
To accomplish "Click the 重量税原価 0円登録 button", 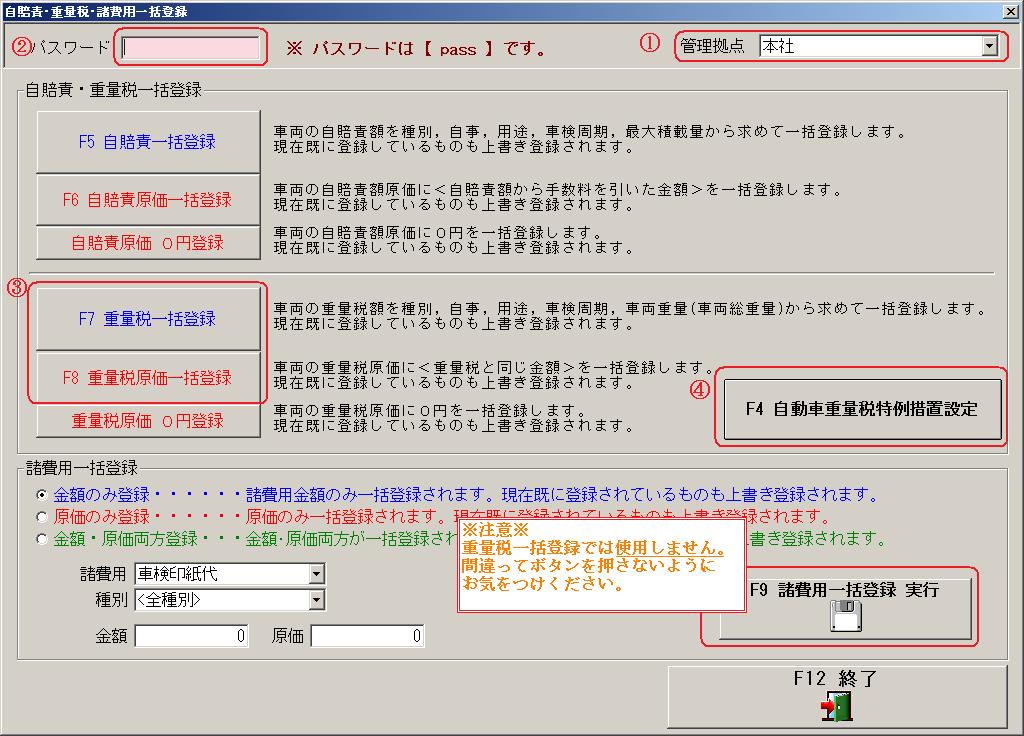I will coord(147,421).
